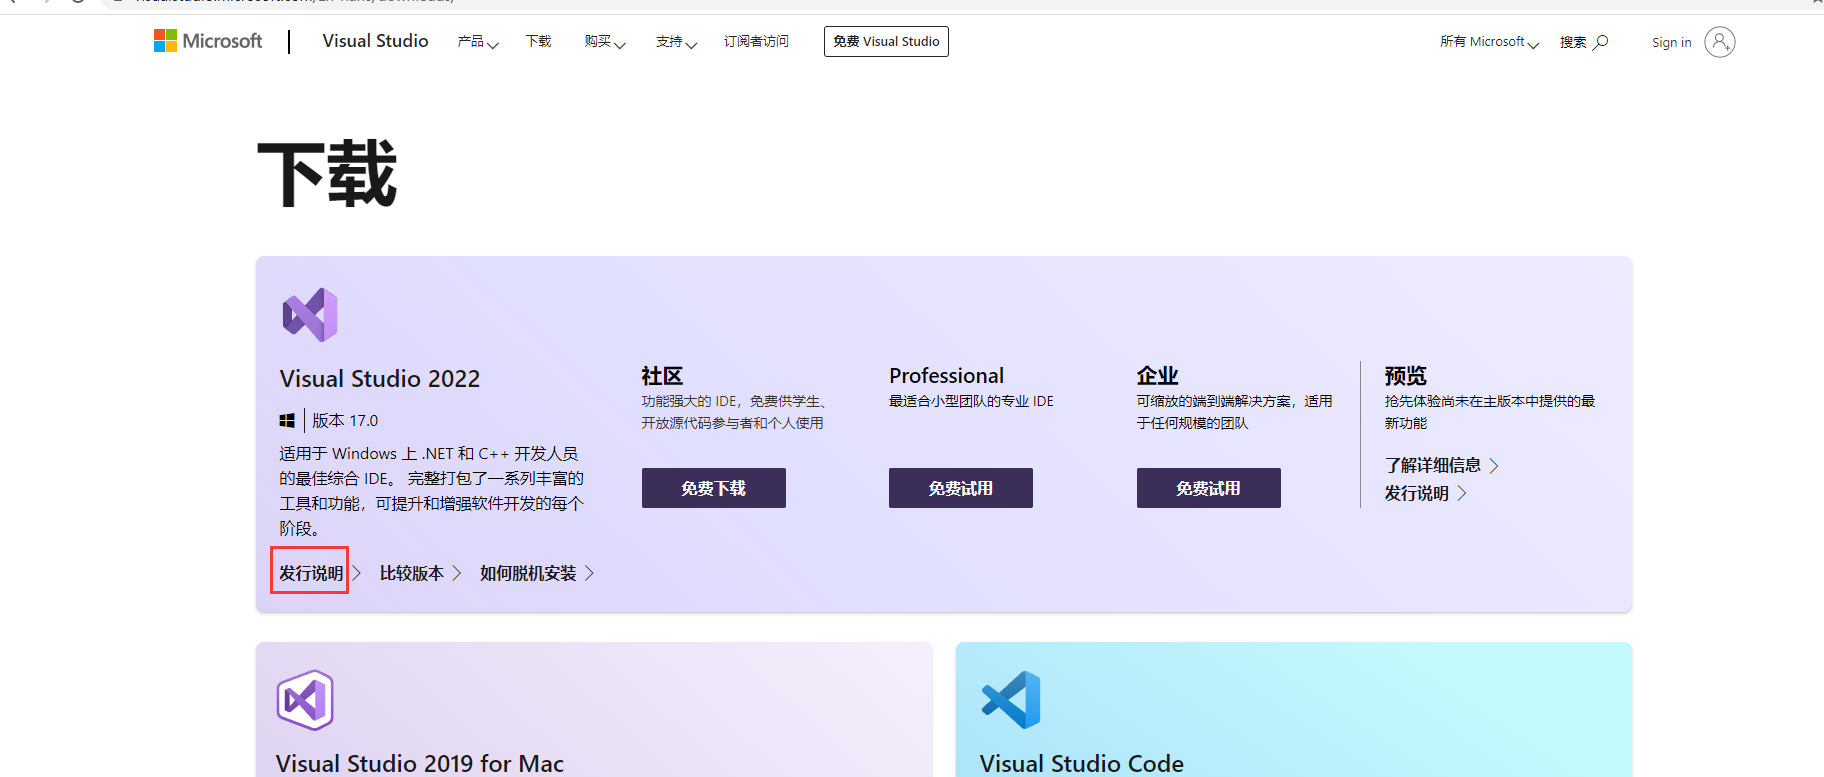Expand the 所有 Microsoft dropdown
This screenshot has width=1824, height=777.
coord(1489,42)
